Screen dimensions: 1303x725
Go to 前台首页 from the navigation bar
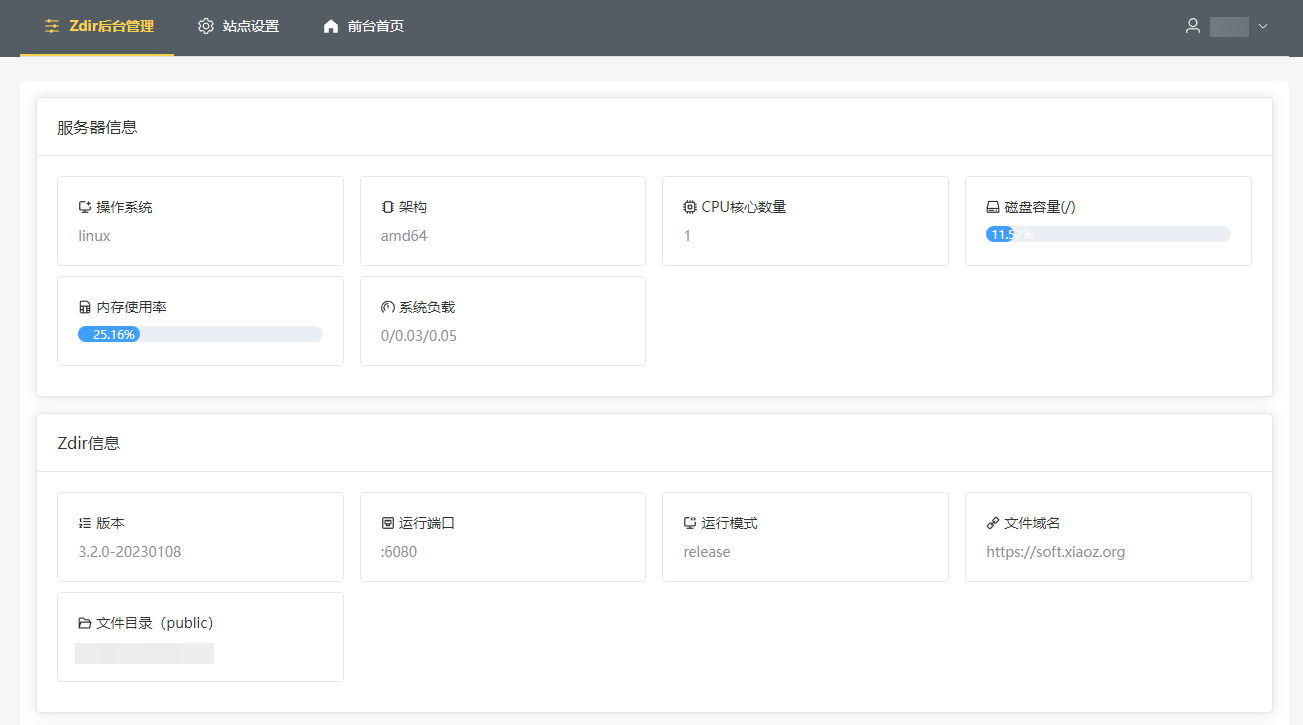[x=364, y=27]
